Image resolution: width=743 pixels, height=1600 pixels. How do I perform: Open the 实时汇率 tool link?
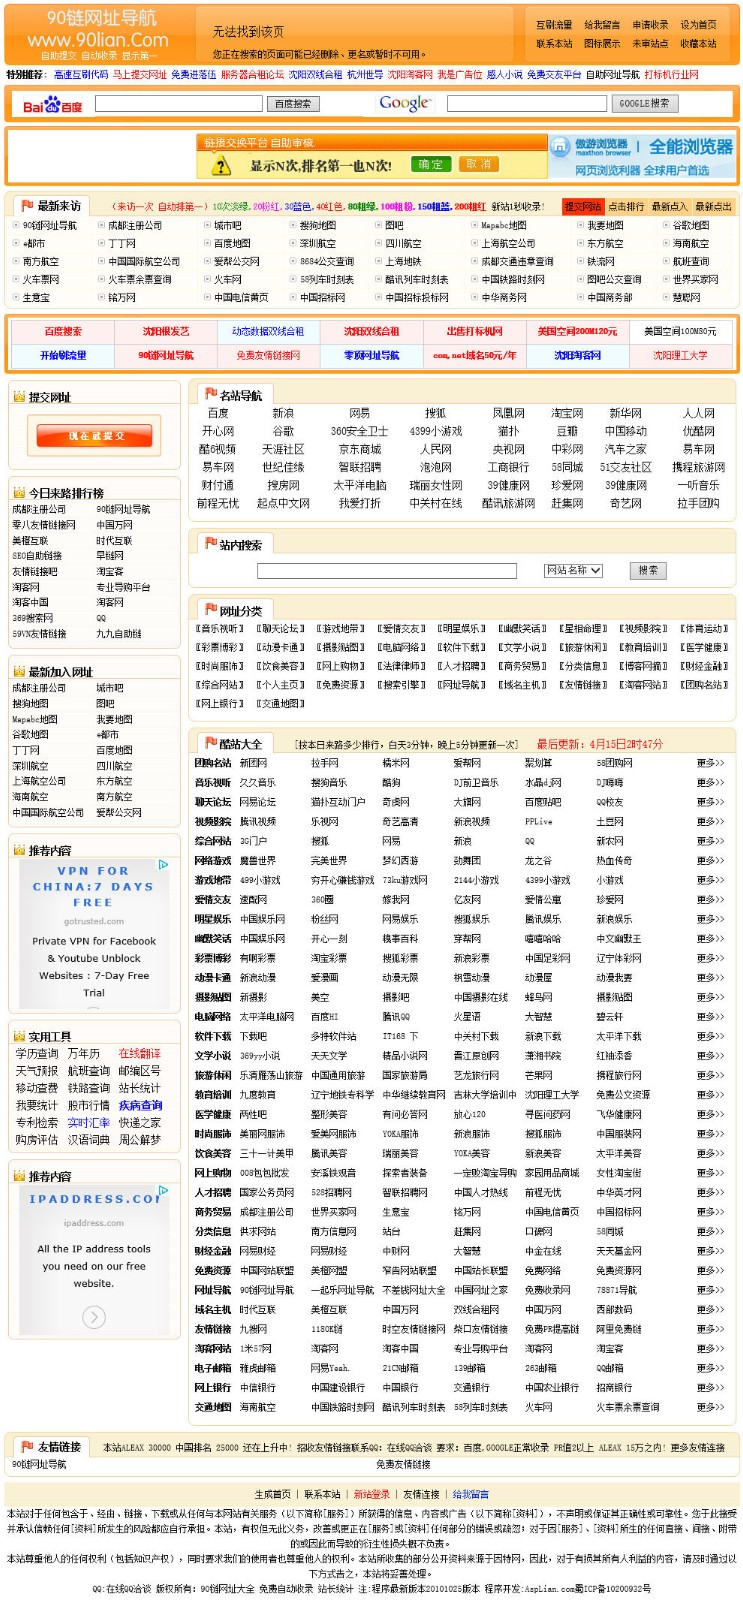click(89, 1123)
